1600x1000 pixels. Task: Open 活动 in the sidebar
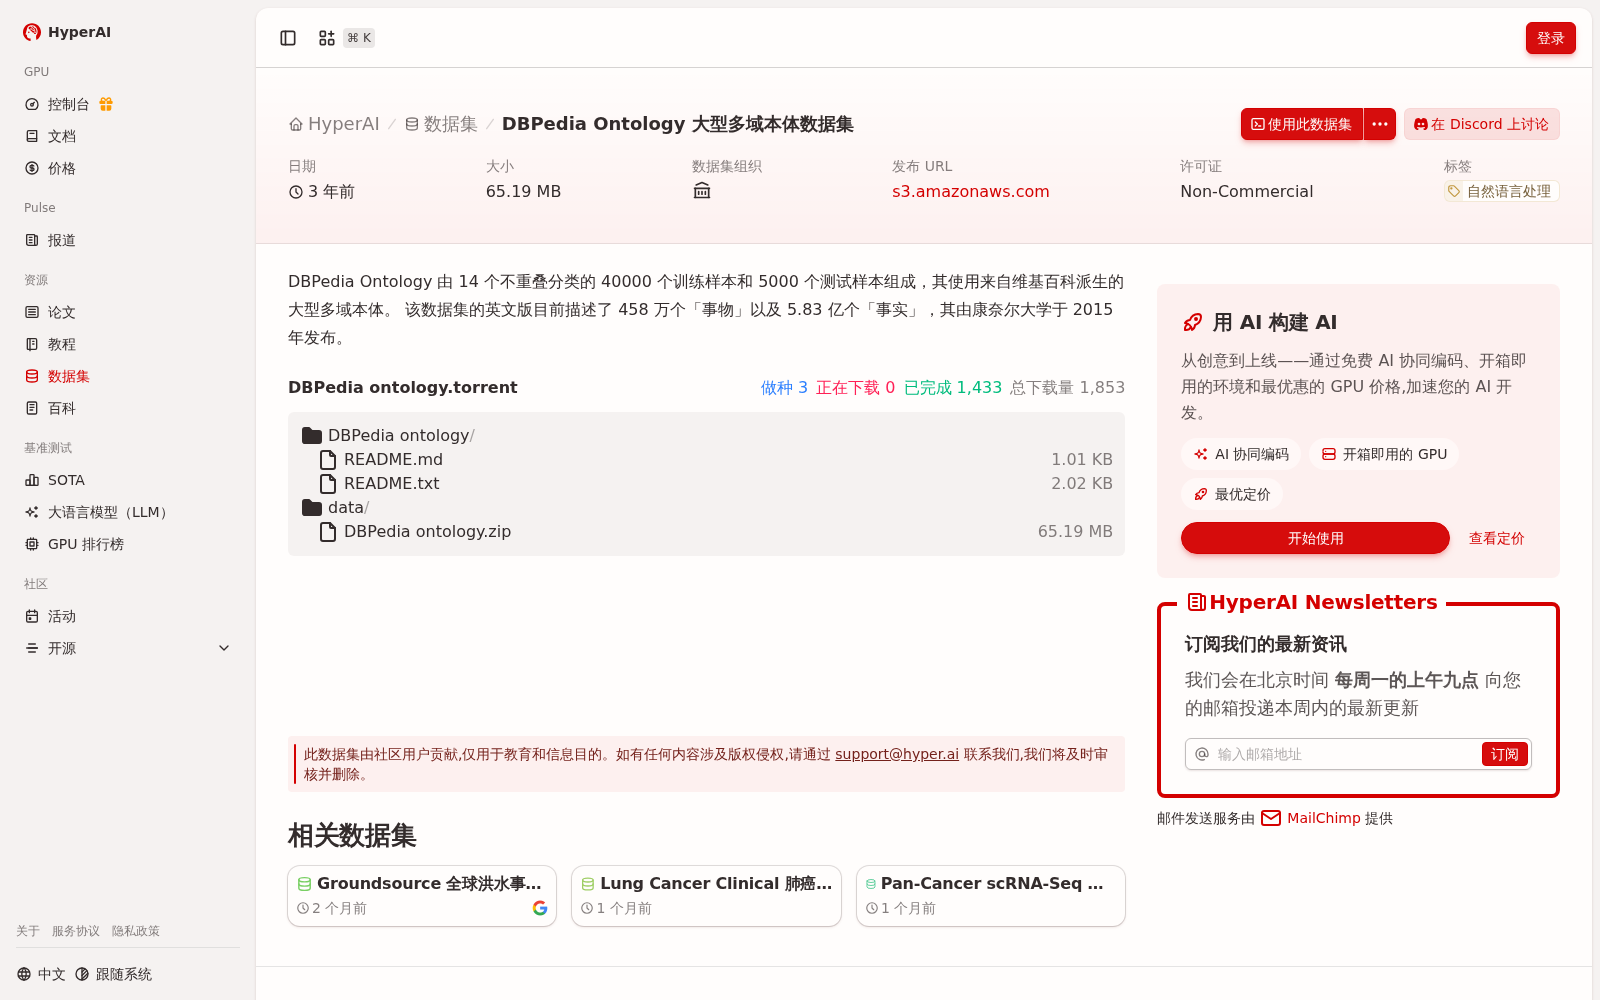pyautogui.click(x=128, y=616)
